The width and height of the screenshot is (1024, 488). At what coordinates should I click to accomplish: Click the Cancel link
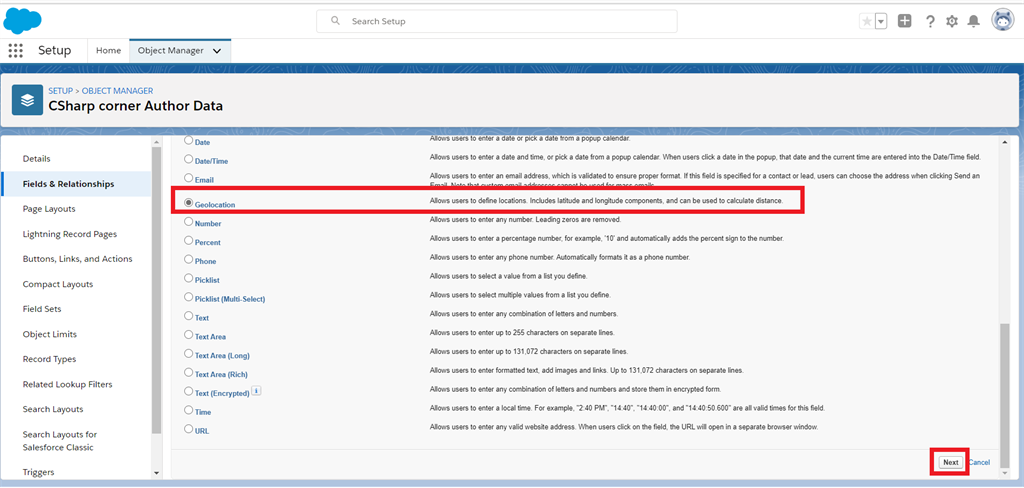pos(979,463)
